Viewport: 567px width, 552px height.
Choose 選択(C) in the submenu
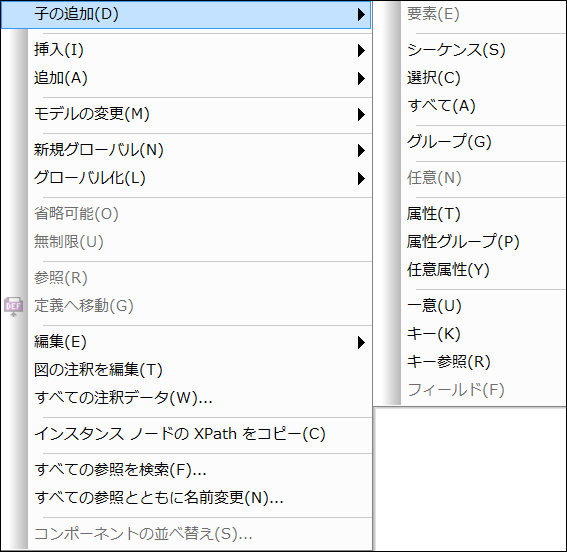coord(470,78)
